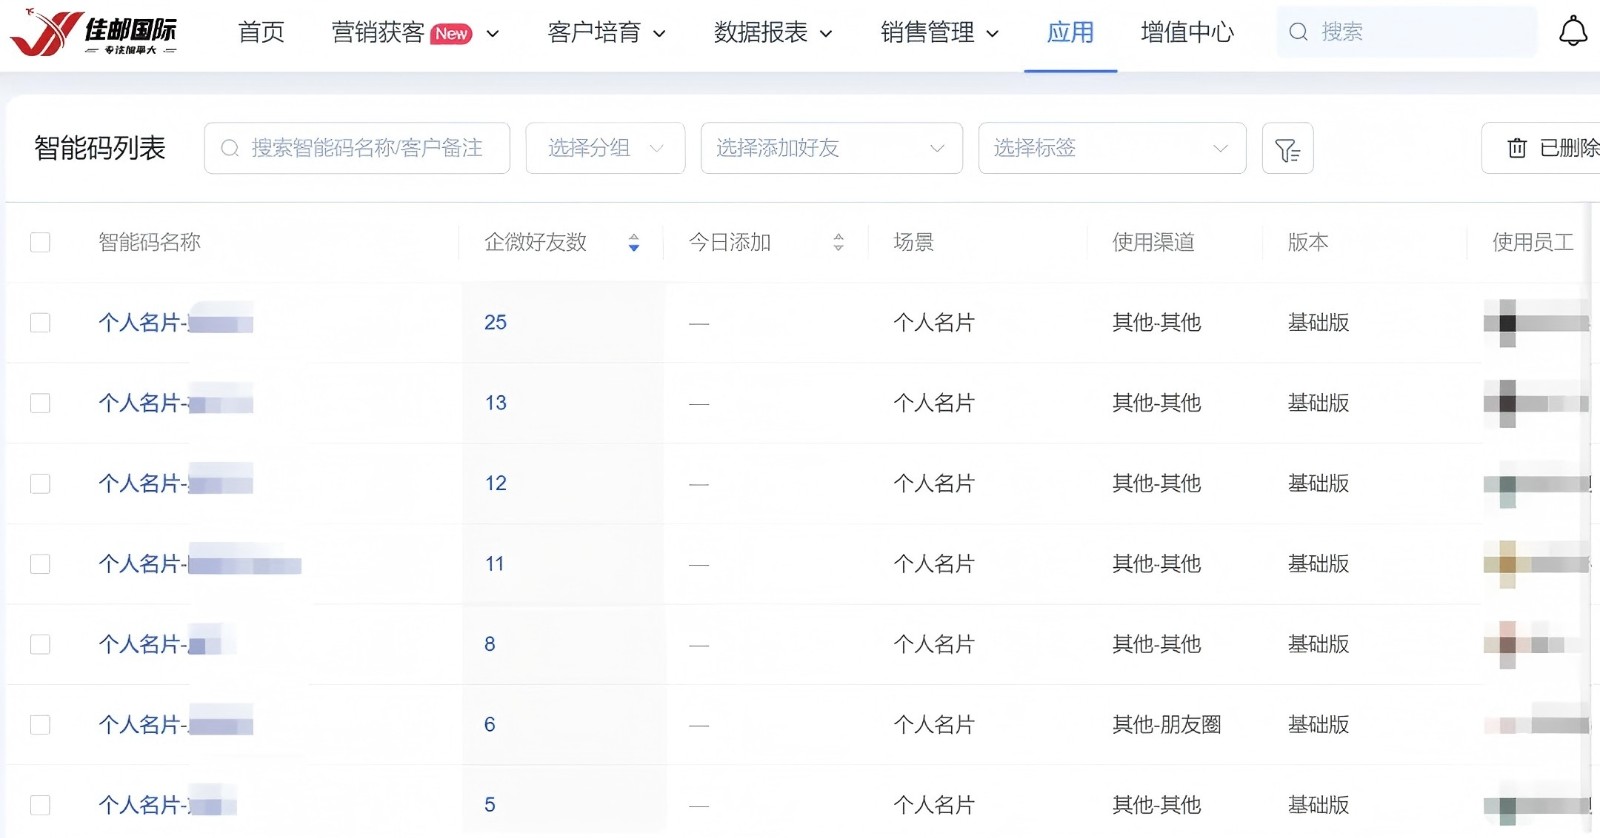The width and height of the screenshot is (1600, 838).
Task: Sort by 今日添加 column arrows
Action: 838,243
